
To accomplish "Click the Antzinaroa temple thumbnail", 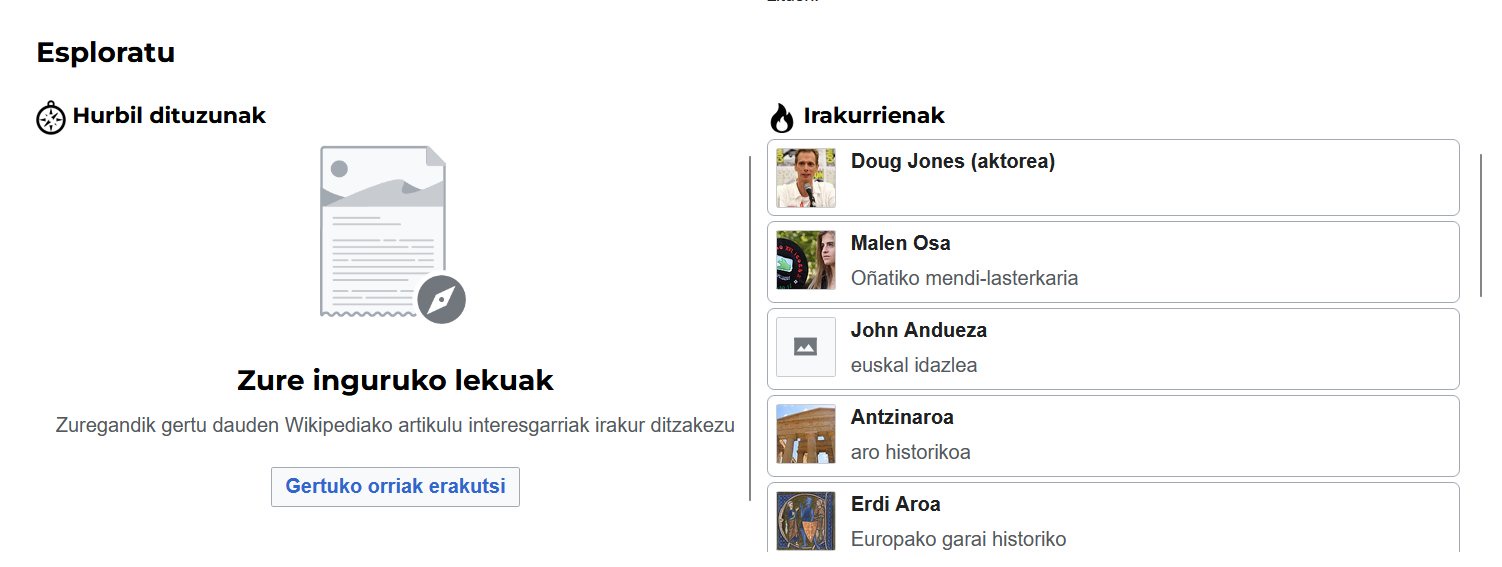I will [805, 434].
